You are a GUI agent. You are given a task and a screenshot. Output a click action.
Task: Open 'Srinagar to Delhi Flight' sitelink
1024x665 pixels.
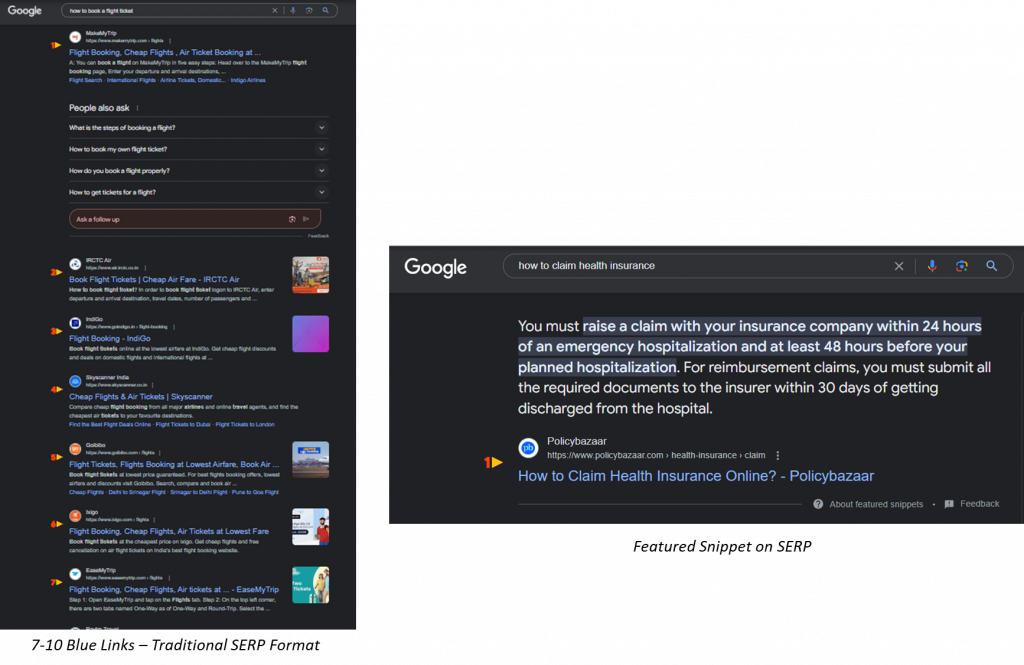[x=199, y=493]
